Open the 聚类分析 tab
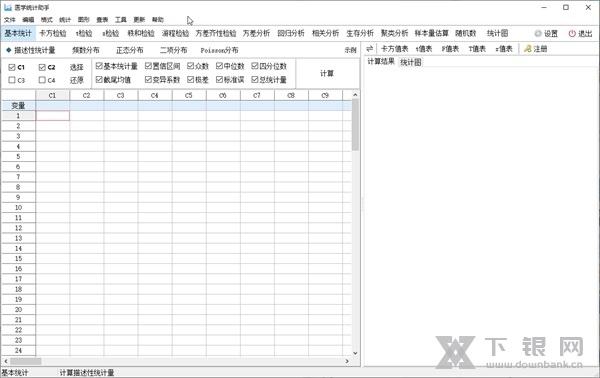The image size is (600, 378). (x=394, y=33)
